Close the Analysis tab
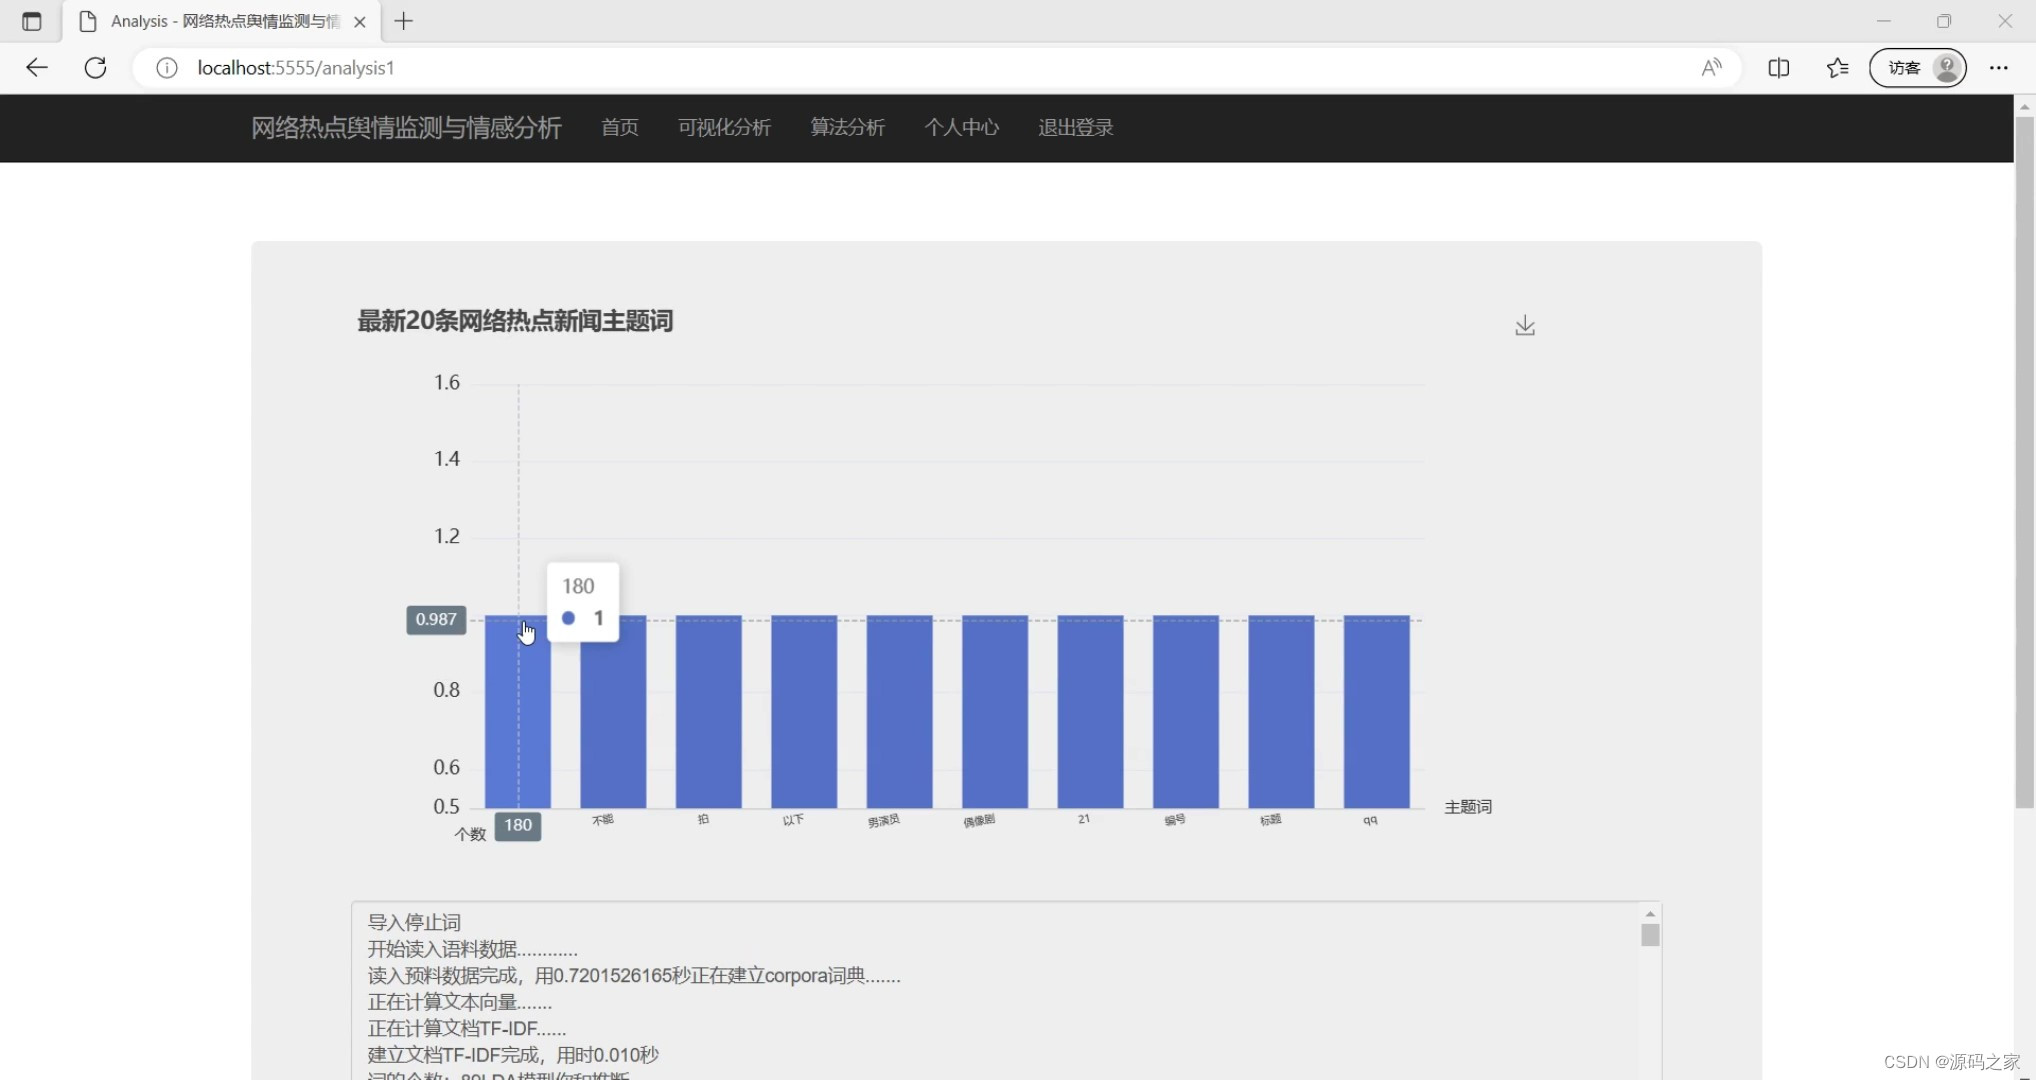2036x1080 pixels. click(360, 21)
